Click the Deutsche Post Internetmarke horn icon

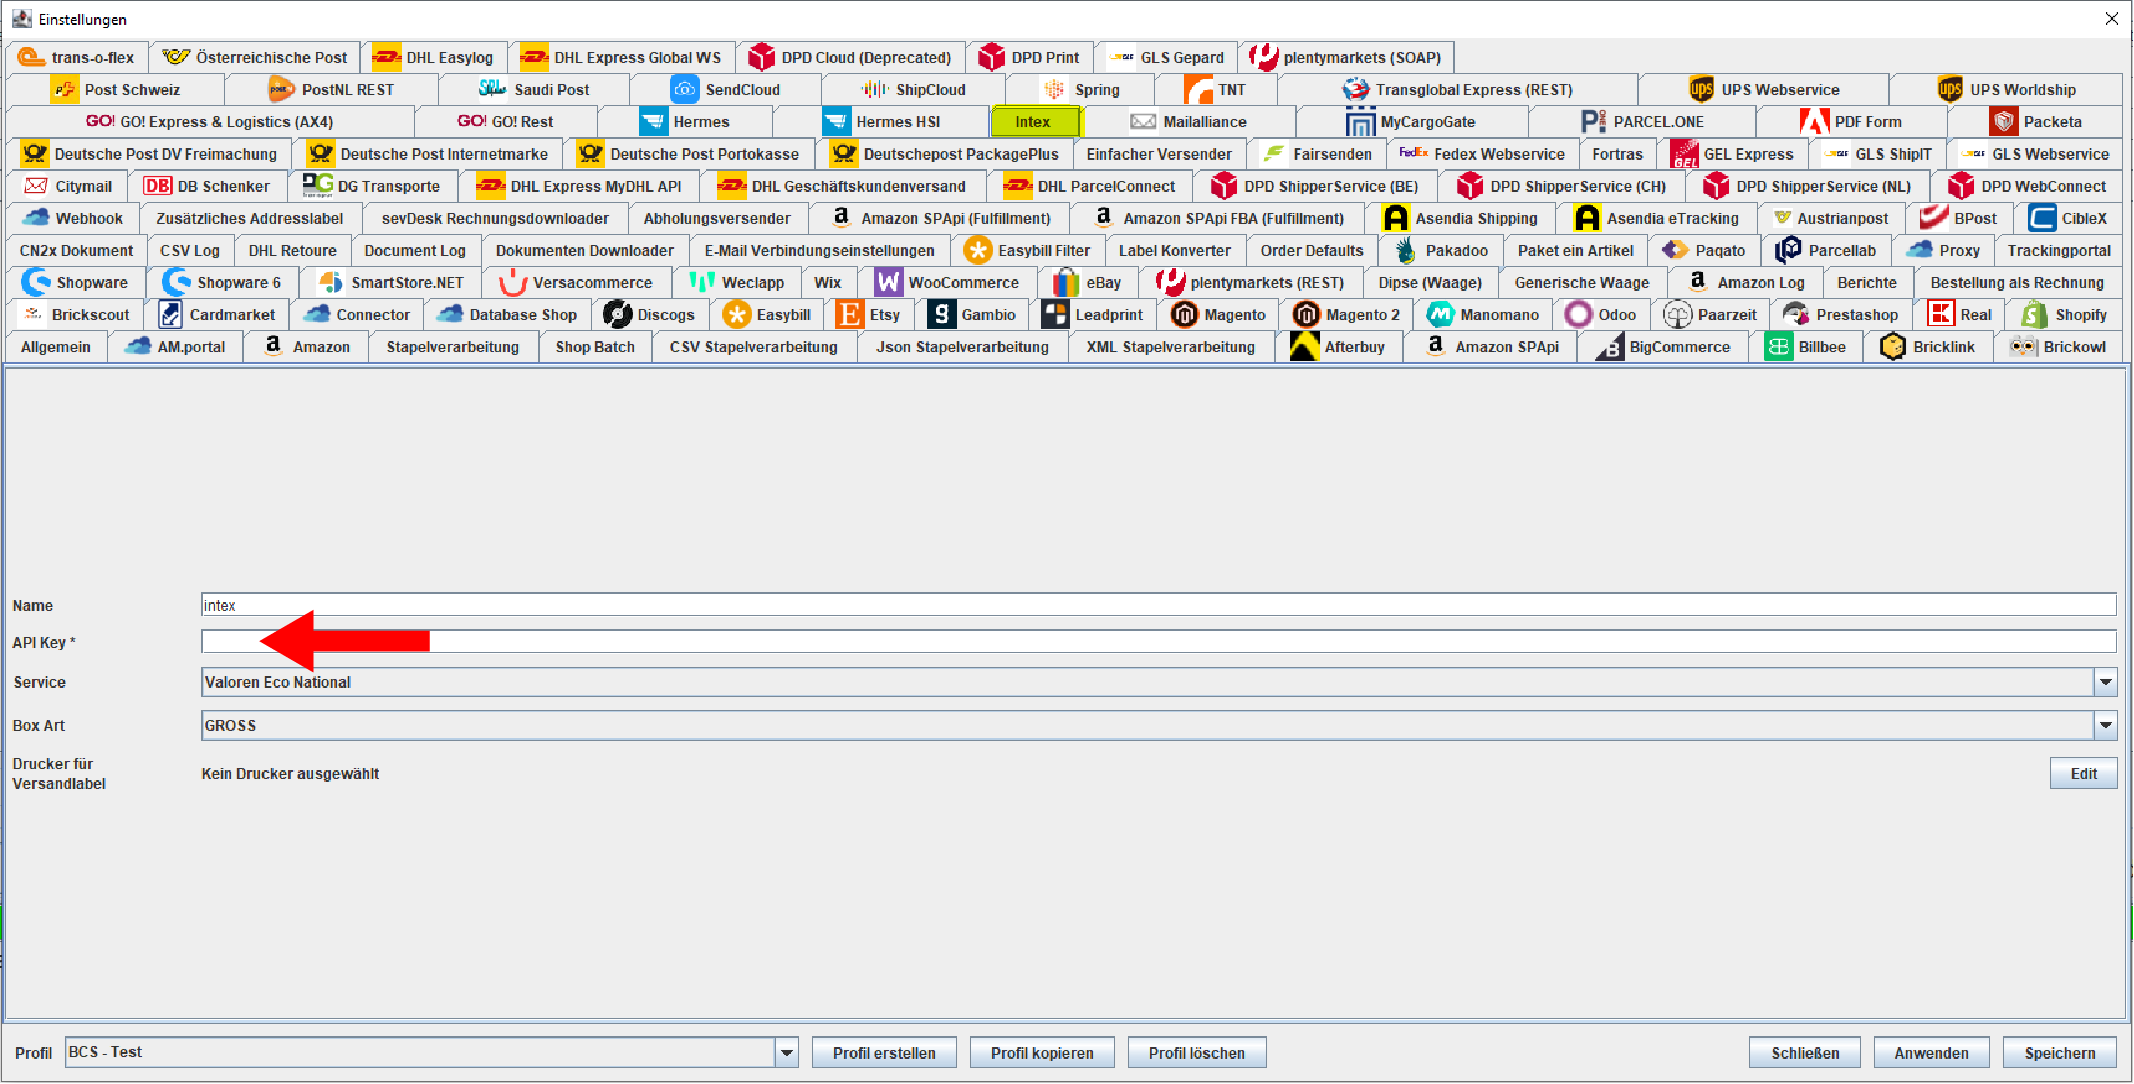(321, 153)
